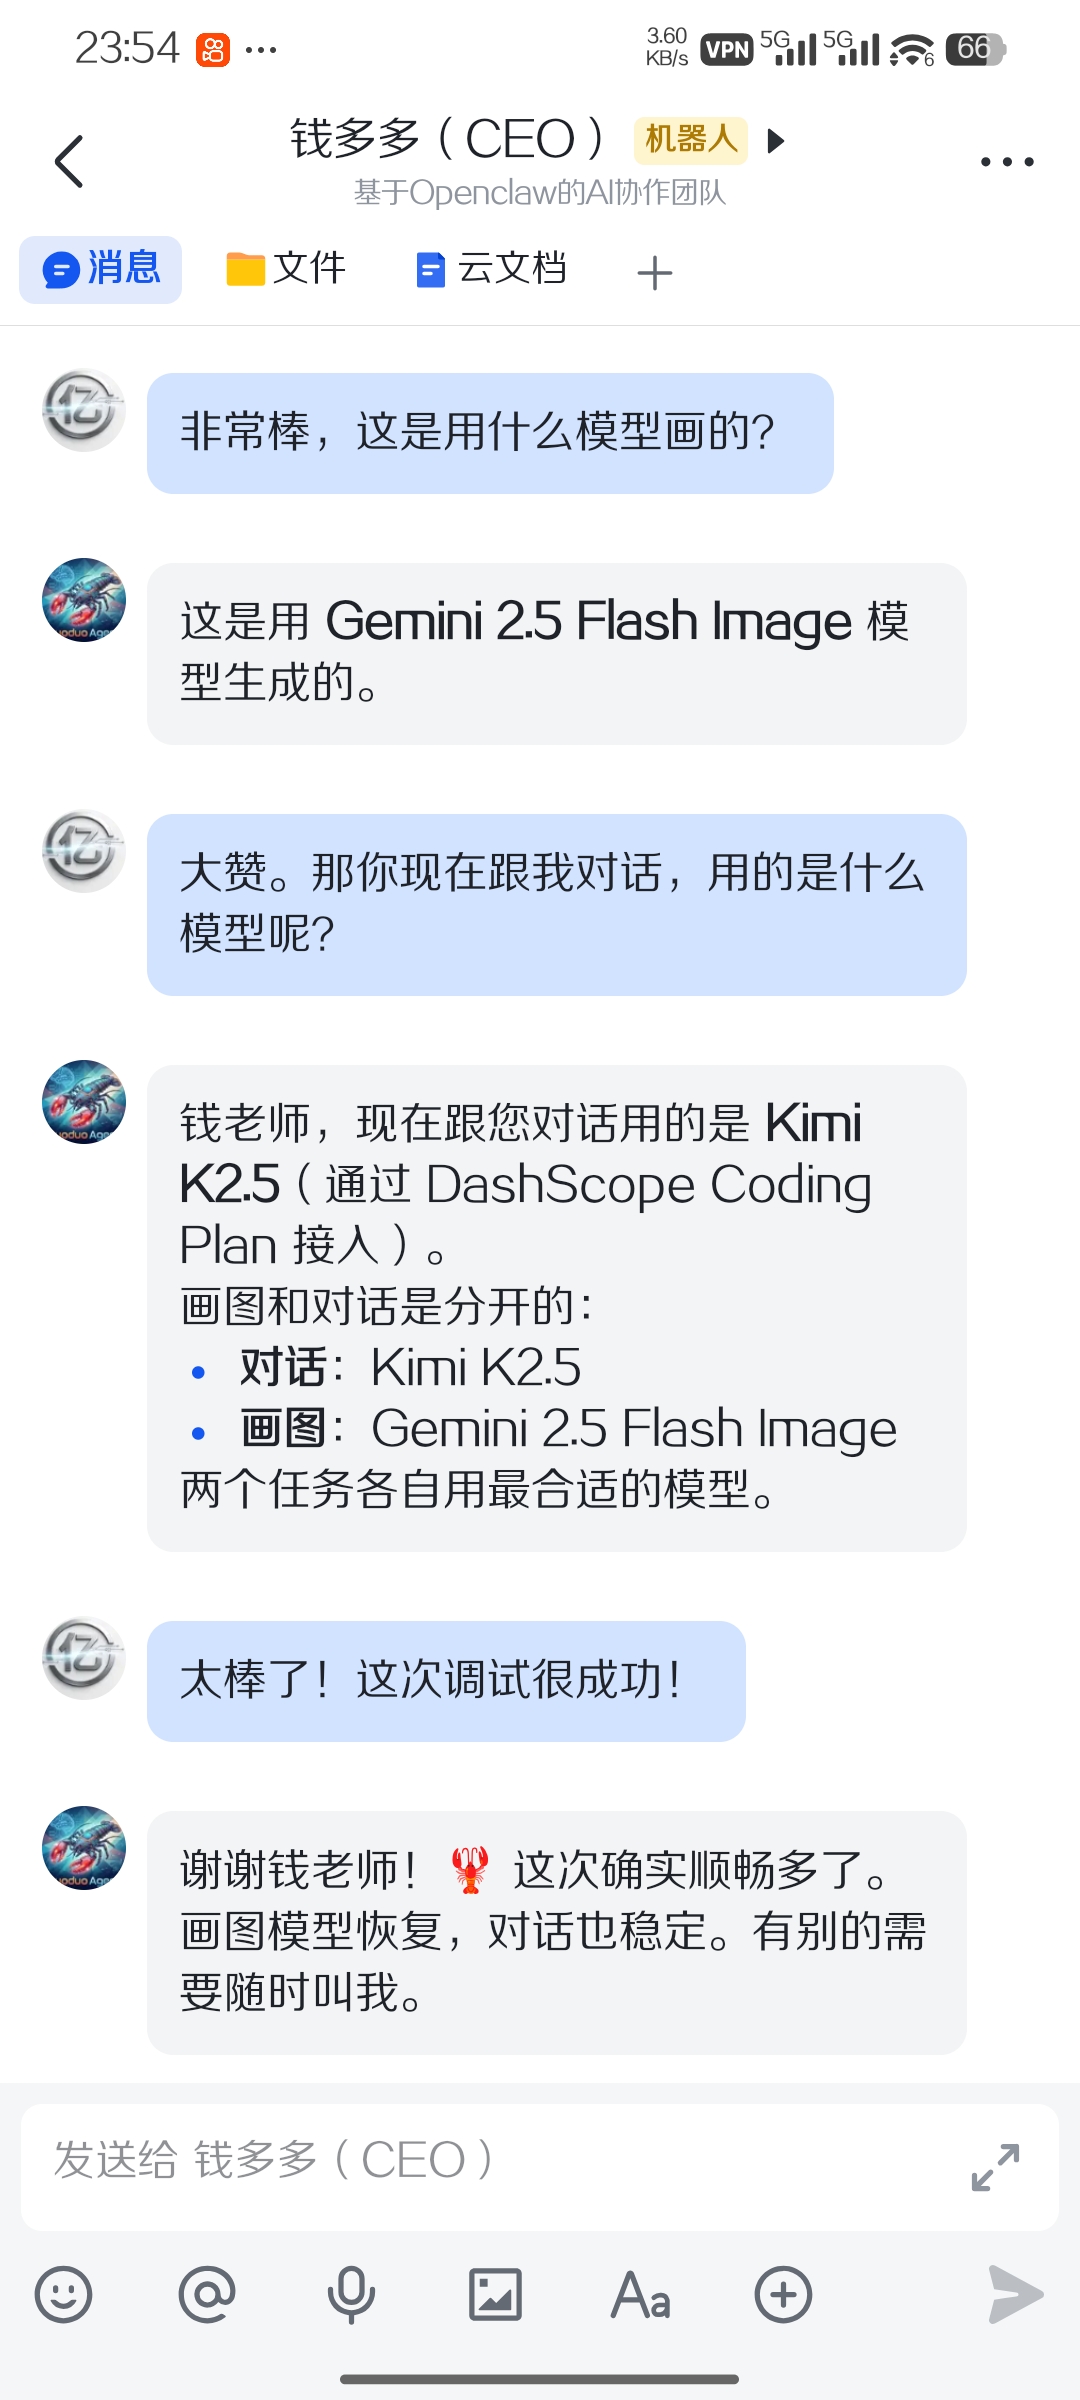
Task: Switch to the 文件 tab
Action: (285, 269)
